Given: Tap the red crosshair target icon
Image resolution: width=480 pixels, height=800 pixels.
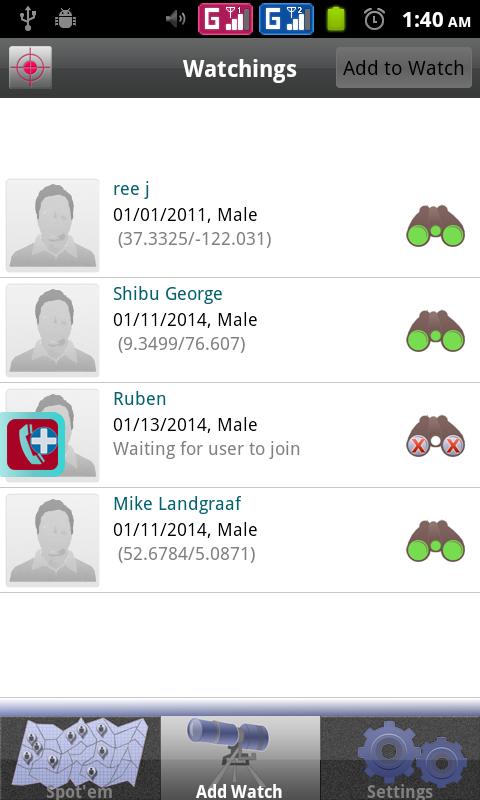Looking at the screenshot, I should [30, 67].
